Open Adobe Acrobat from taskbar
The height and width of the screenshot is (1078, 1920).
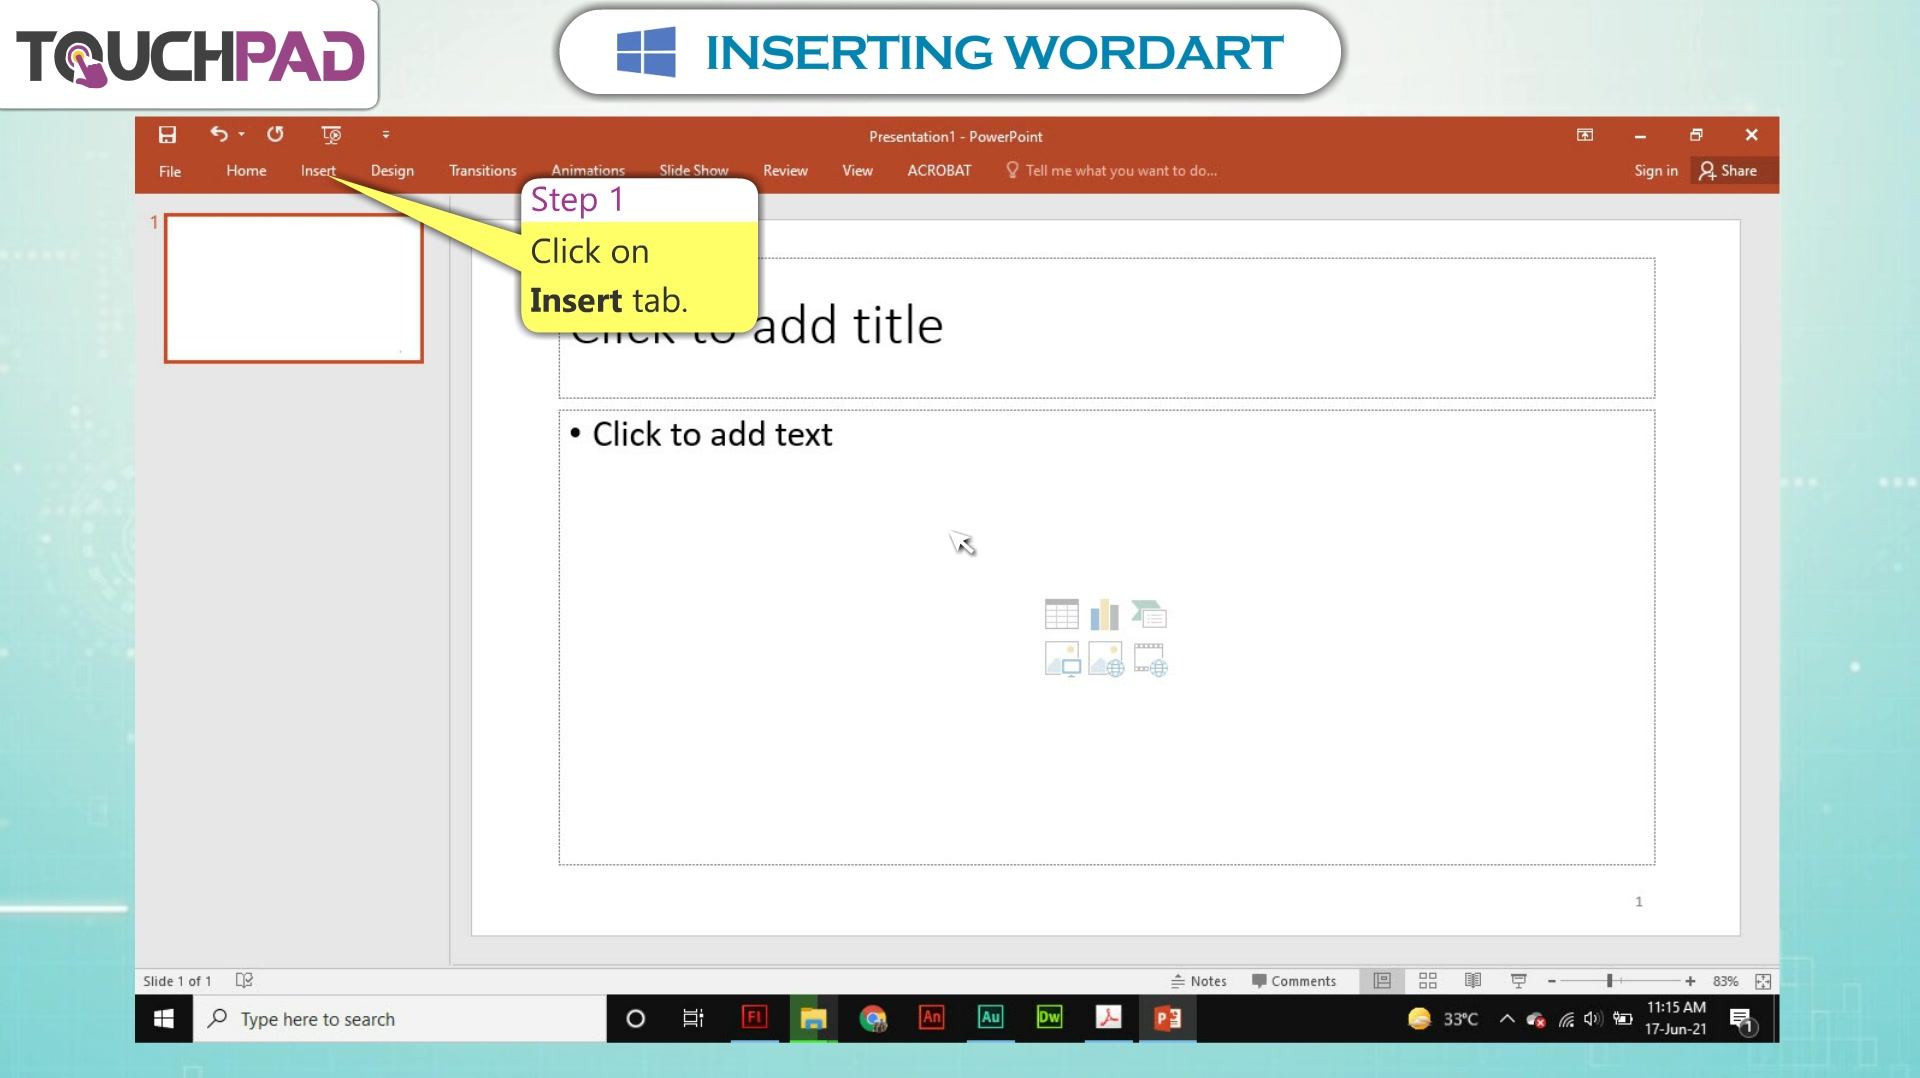1108,1018
